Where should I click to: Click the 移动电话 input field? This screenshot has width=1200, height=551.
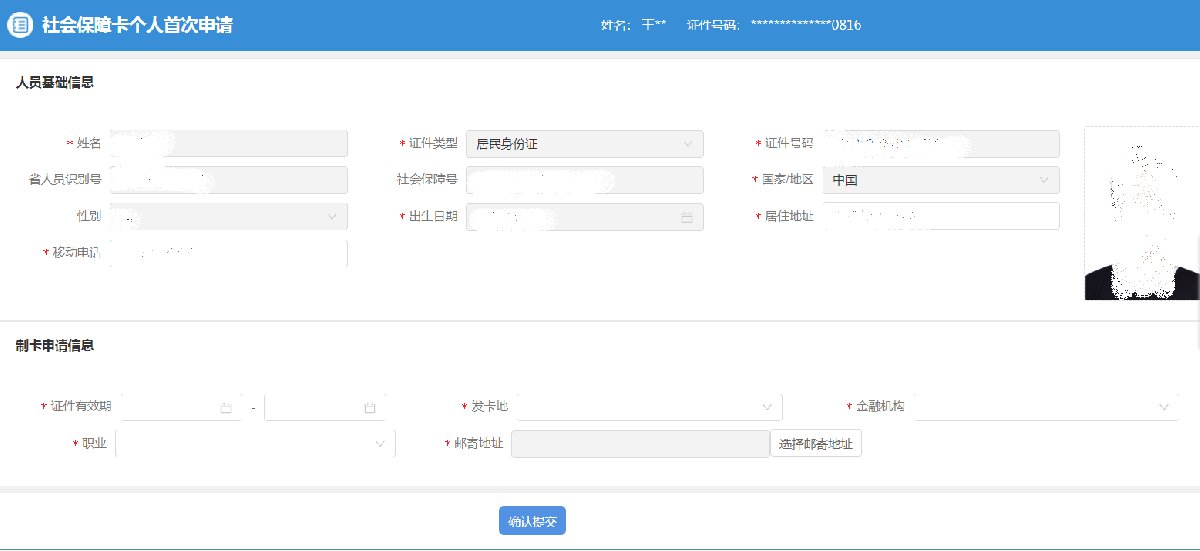click(228, 254)
